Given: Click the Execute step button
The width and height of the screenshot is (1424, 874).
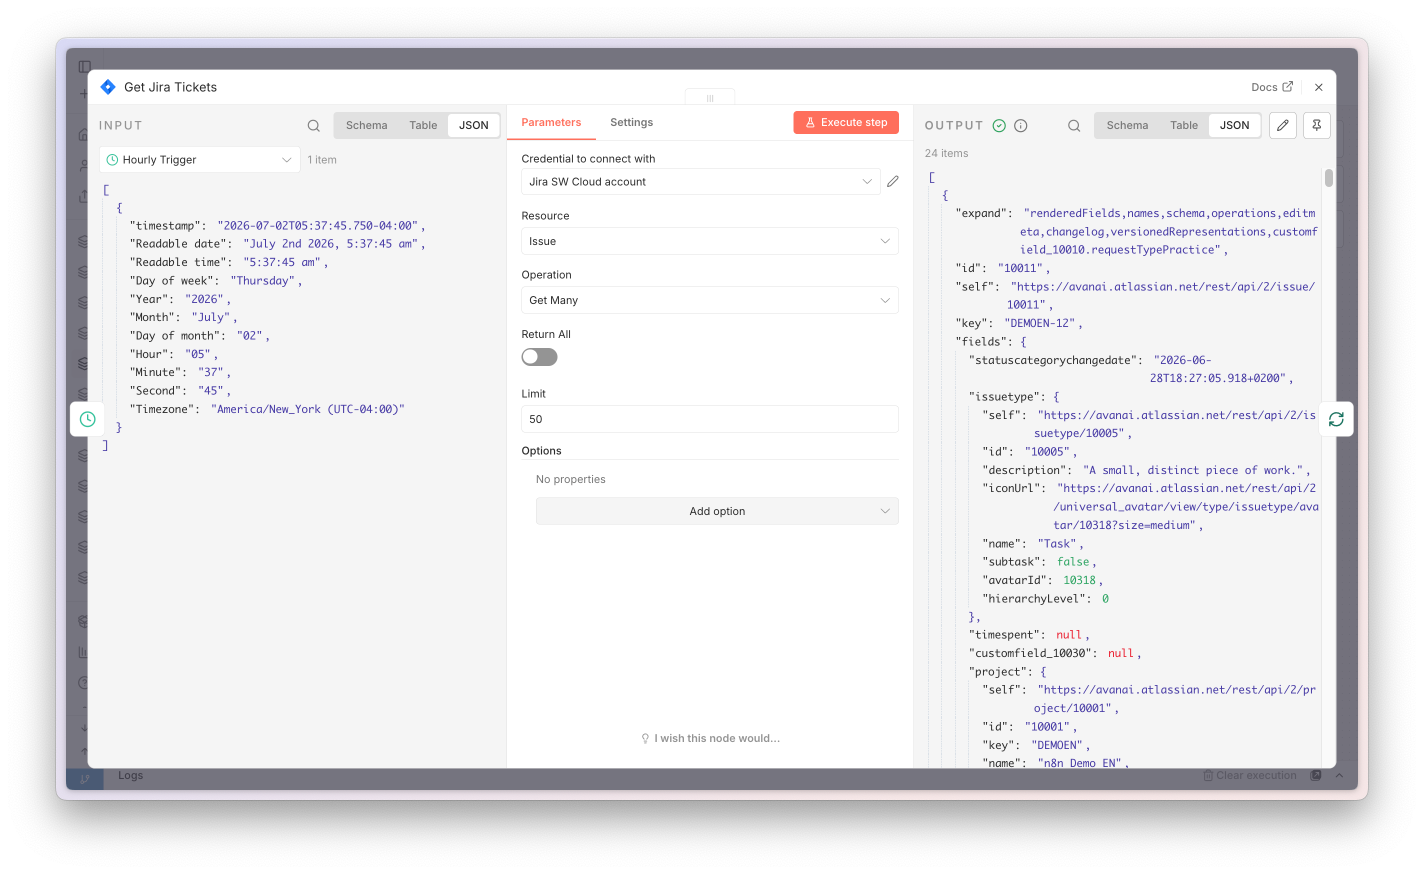Looking at the screenshot, I should click(846, 122).
